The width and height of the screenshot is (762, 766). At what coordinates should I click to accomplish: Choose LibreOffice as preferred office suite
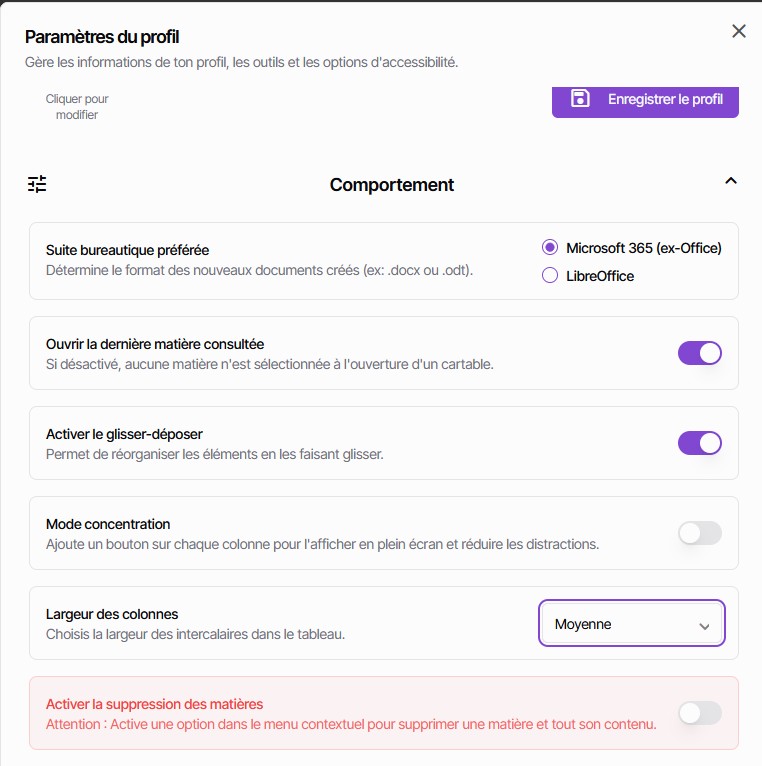[x=549, y=276]
